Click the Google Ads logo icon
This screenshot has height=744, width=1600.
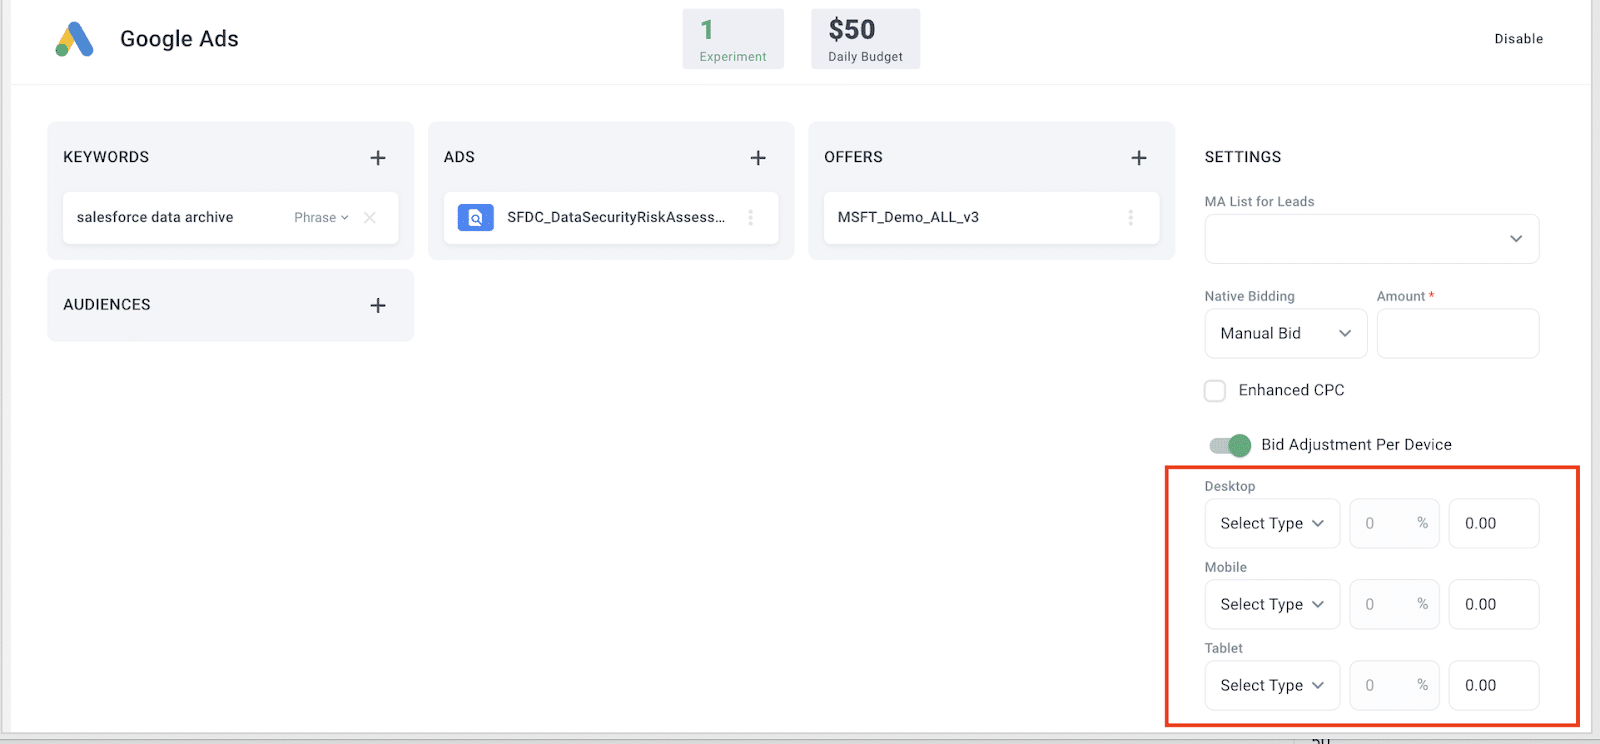pos(74,39)
